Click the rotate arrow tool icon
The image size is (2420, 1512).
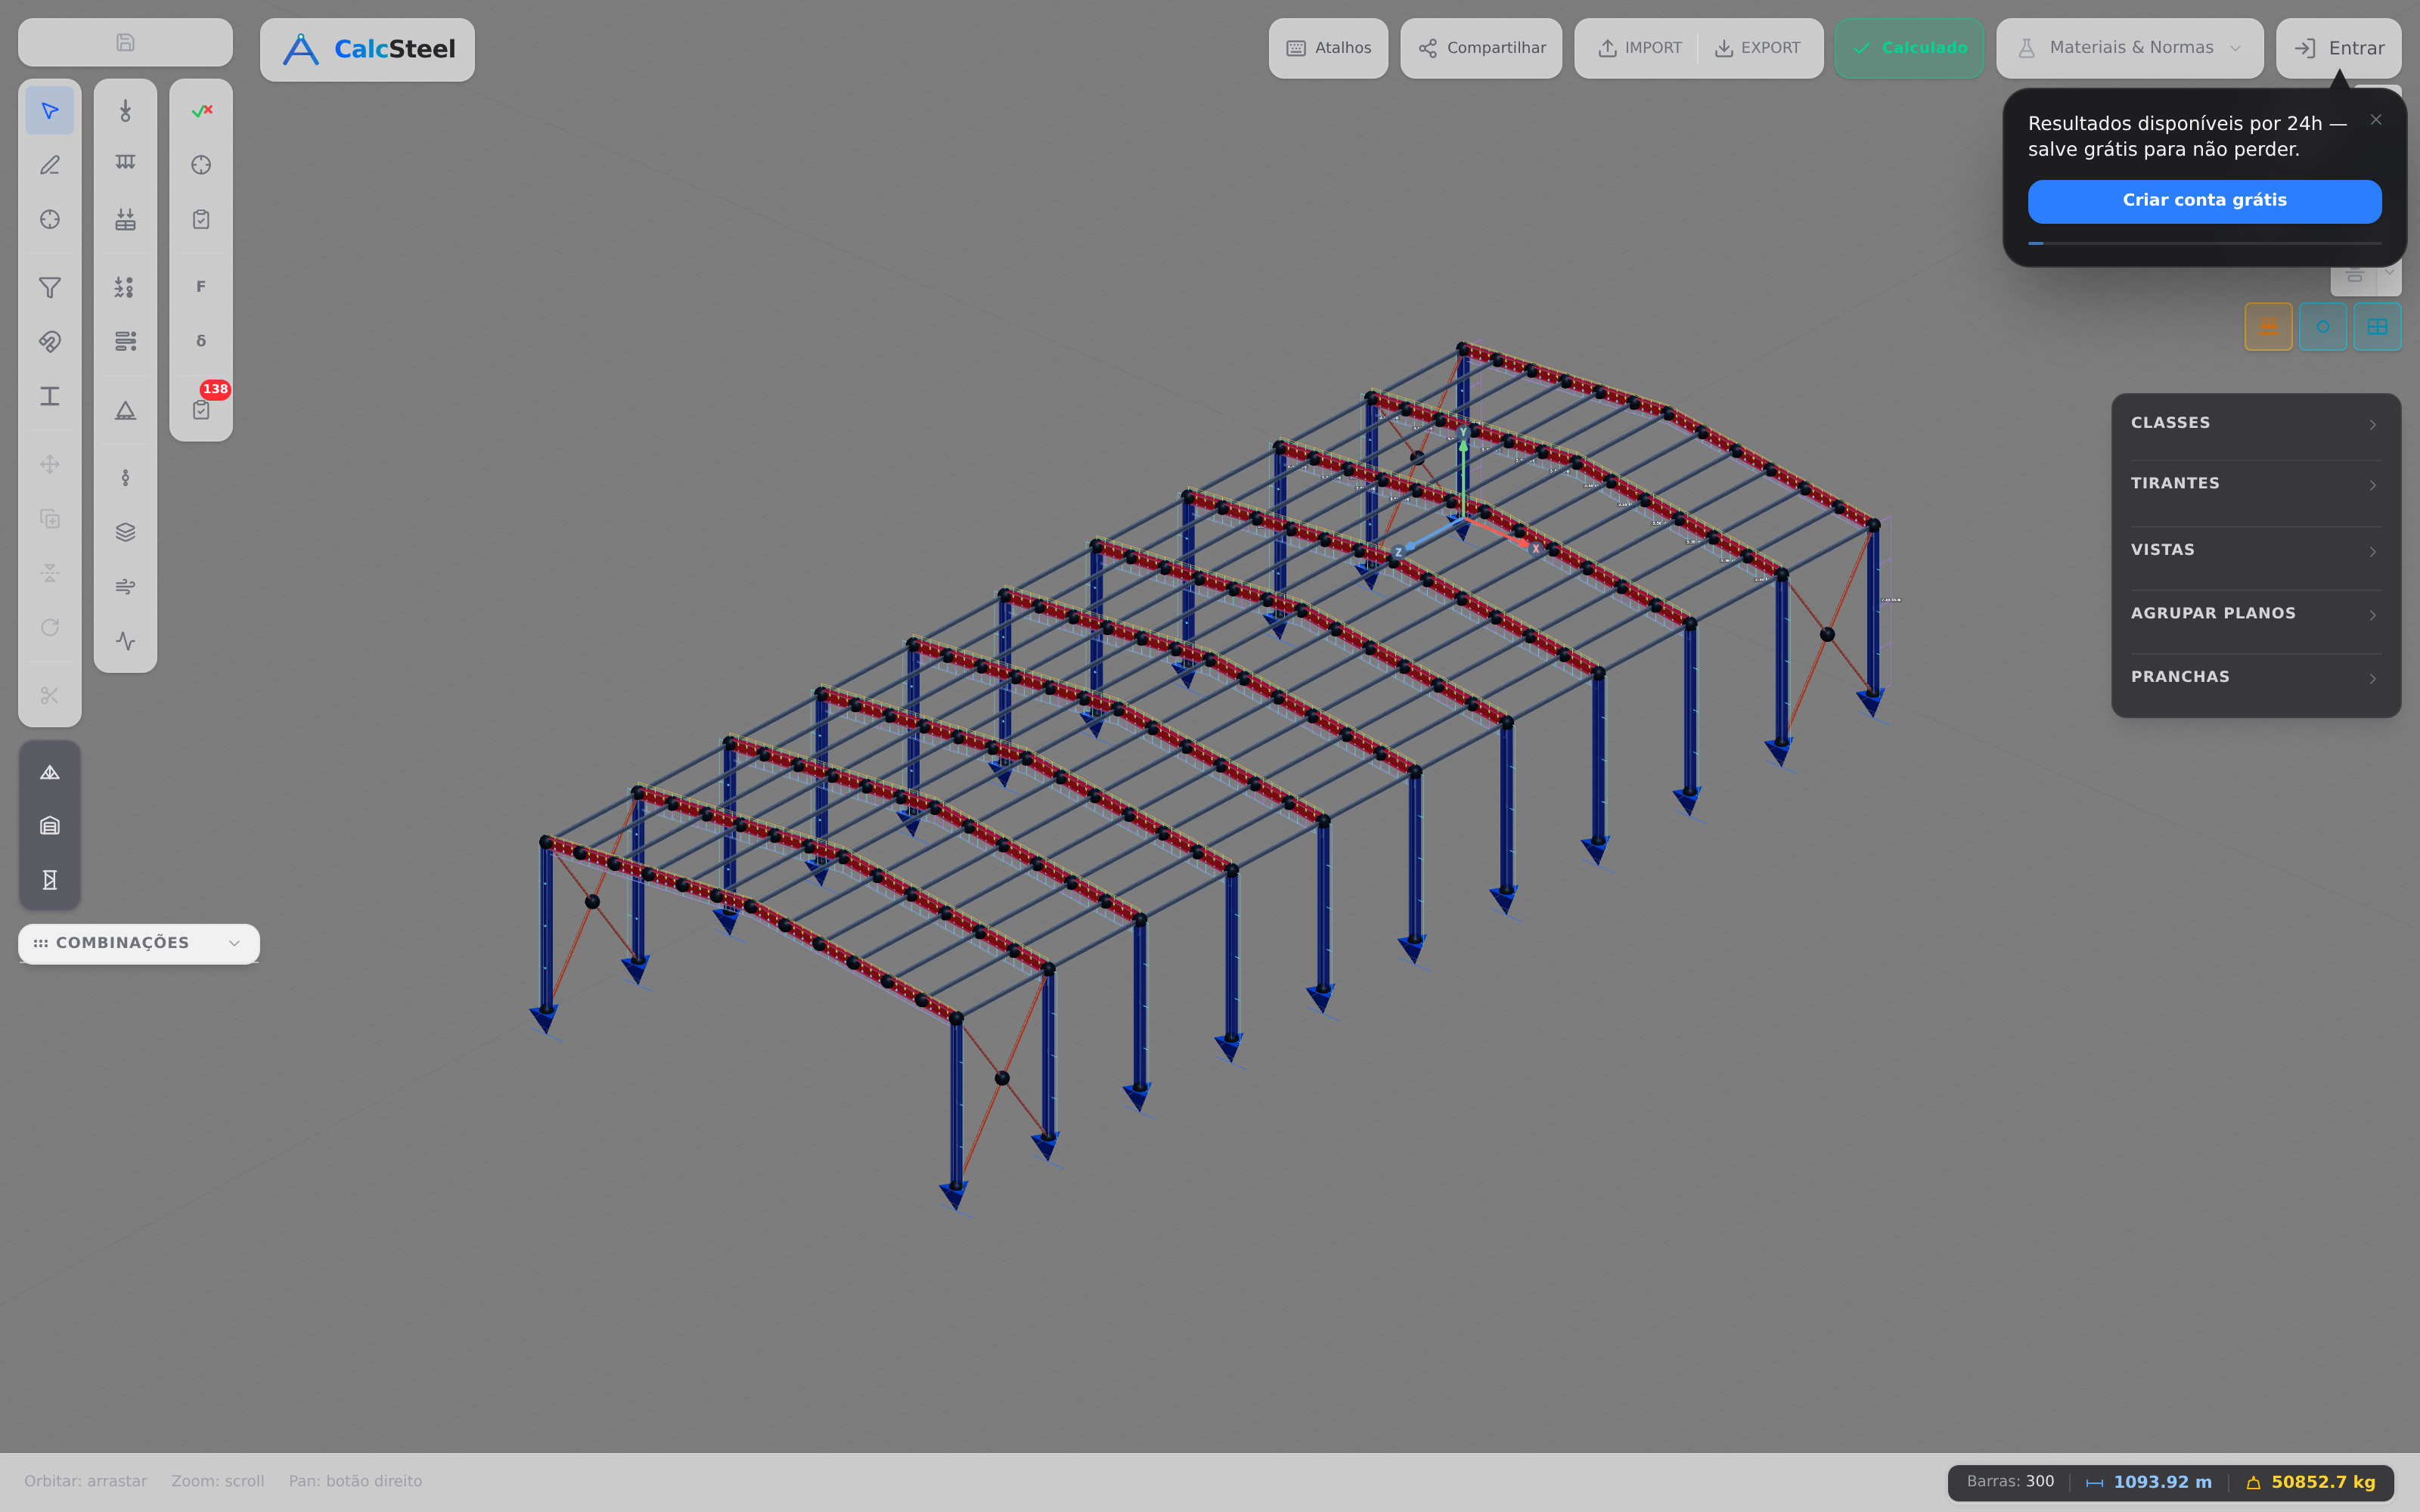click(x=49, y=627)
